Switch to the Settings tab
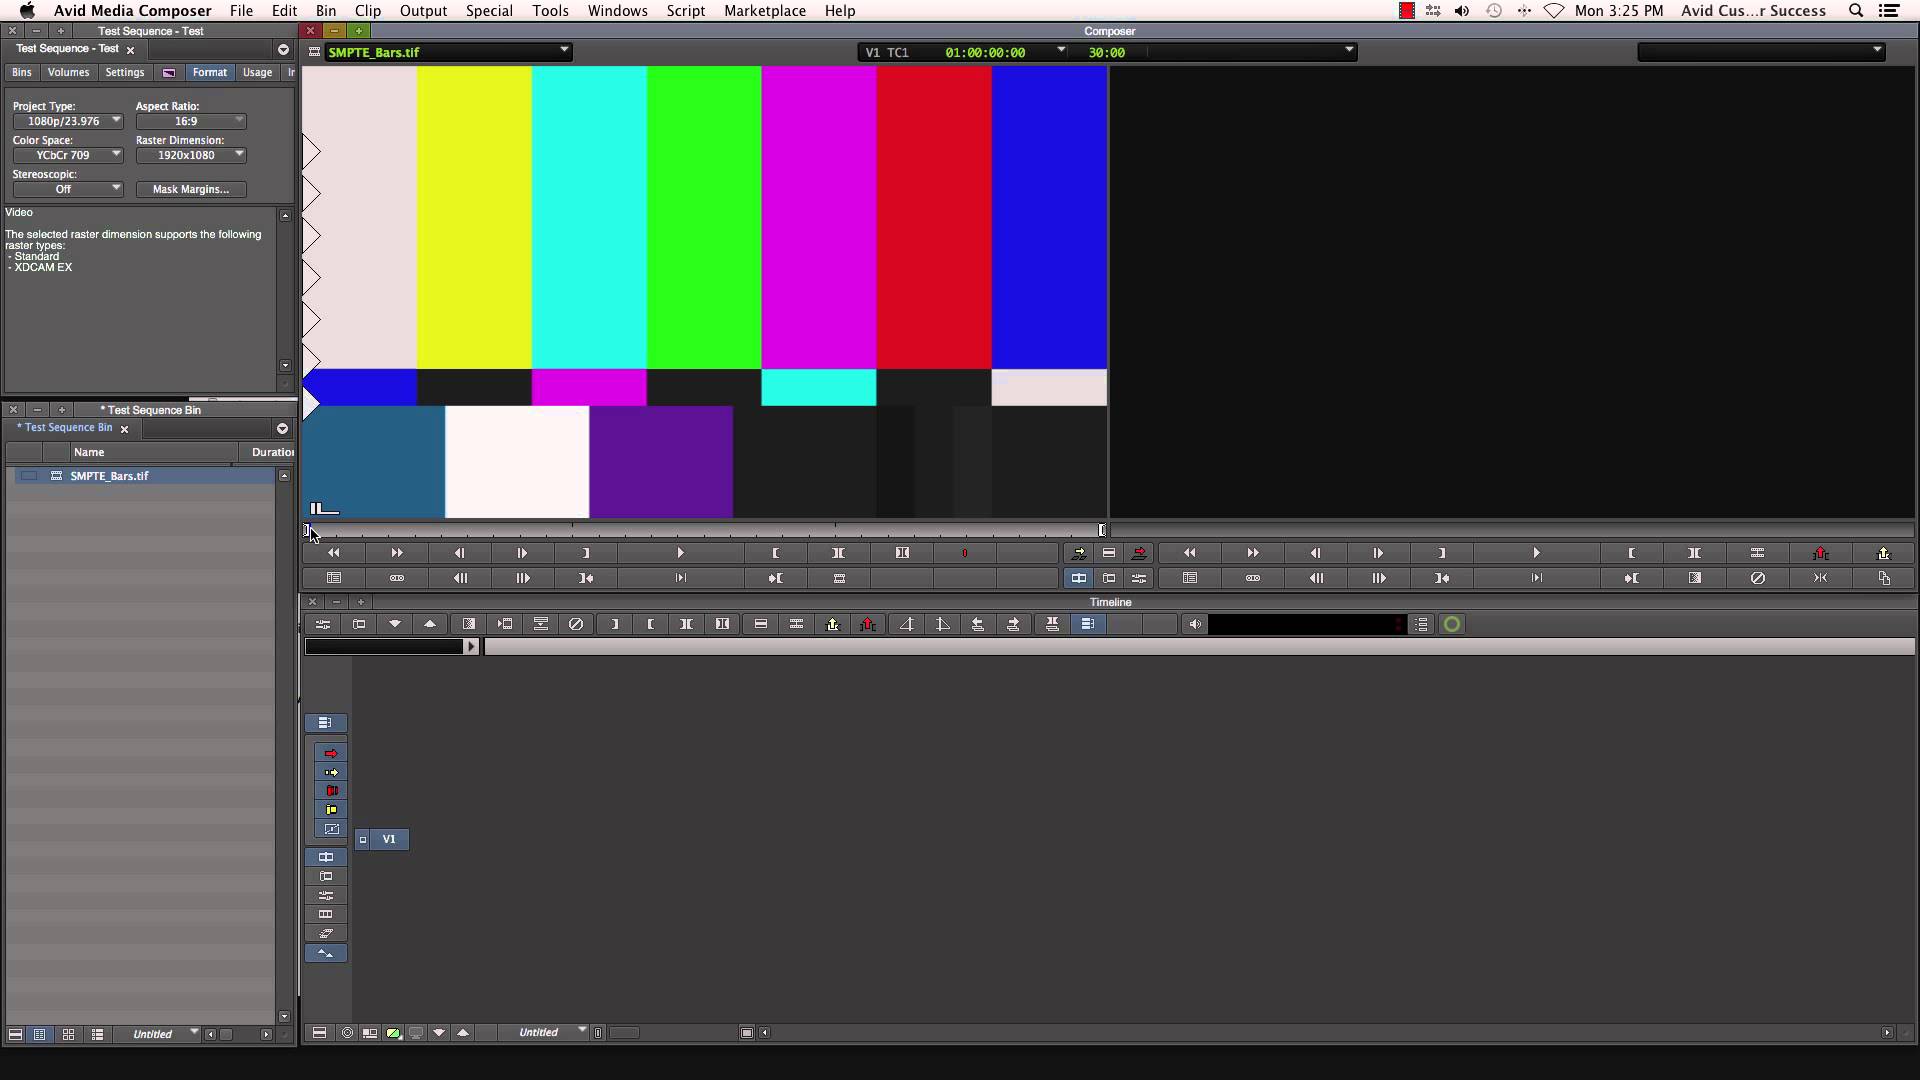Viewport: 1920px width, 1080px height. pos(124,72)
